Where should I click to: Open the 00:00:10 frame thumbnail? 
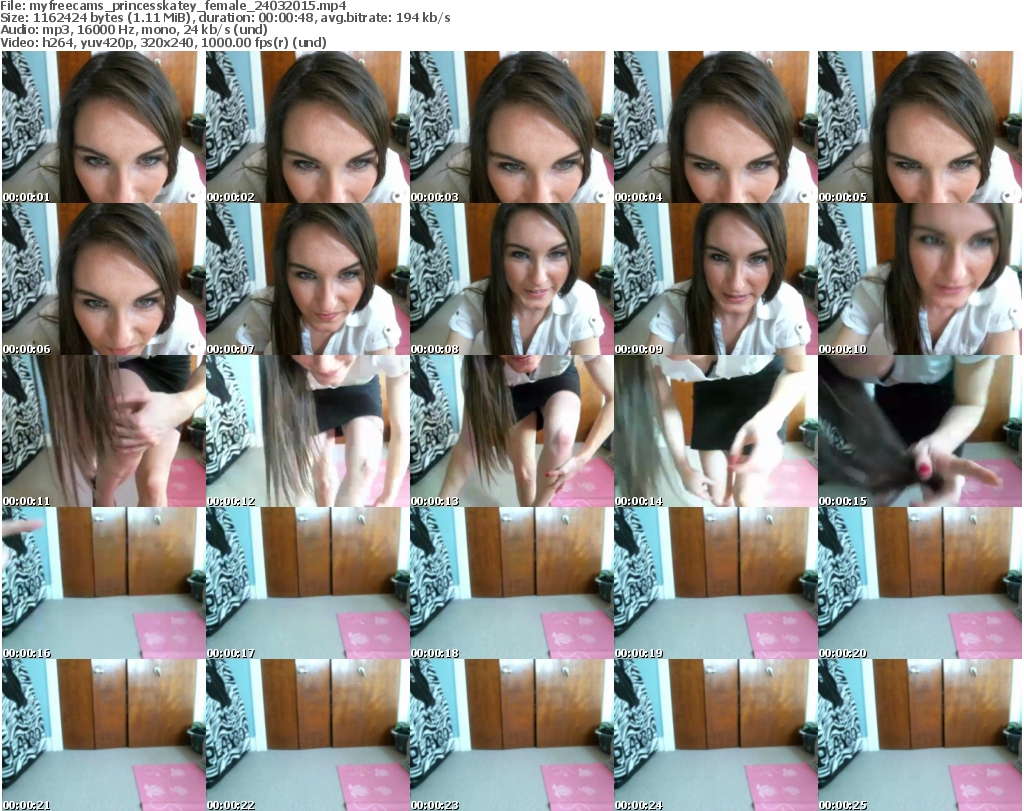pyautogui.click(x=920, y=279)
